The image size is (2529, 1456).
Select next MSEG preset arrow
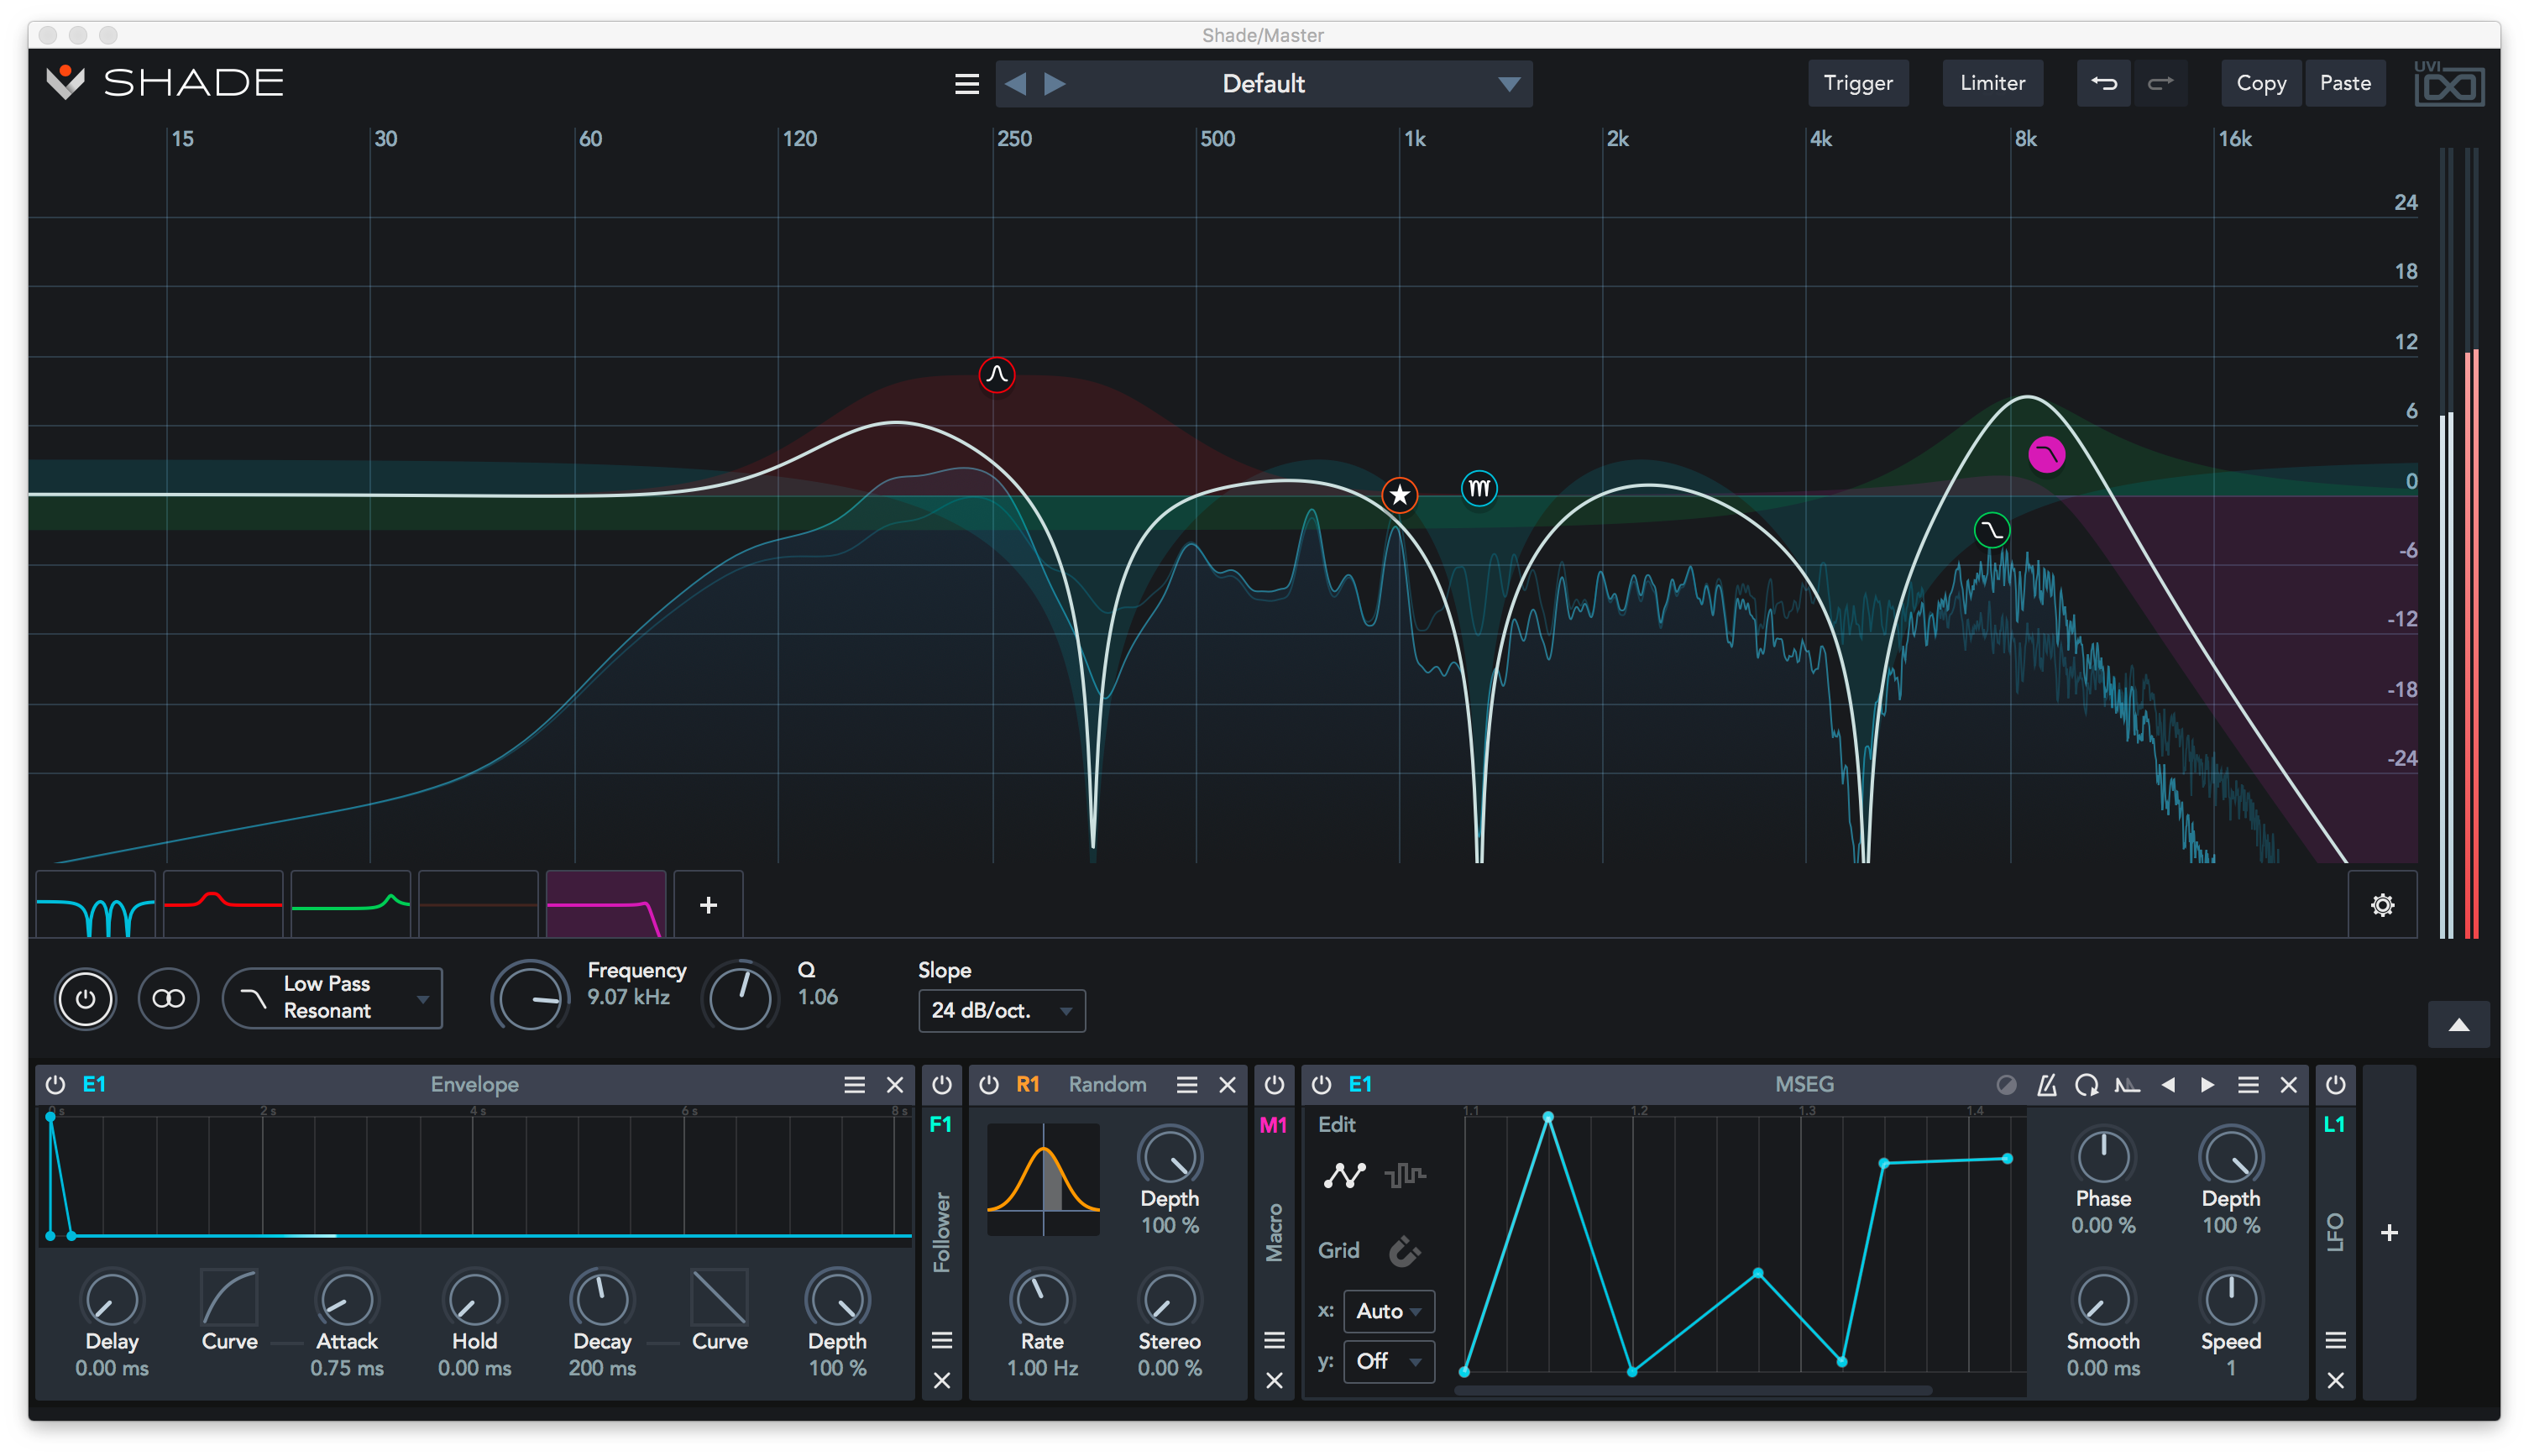2207,1085
